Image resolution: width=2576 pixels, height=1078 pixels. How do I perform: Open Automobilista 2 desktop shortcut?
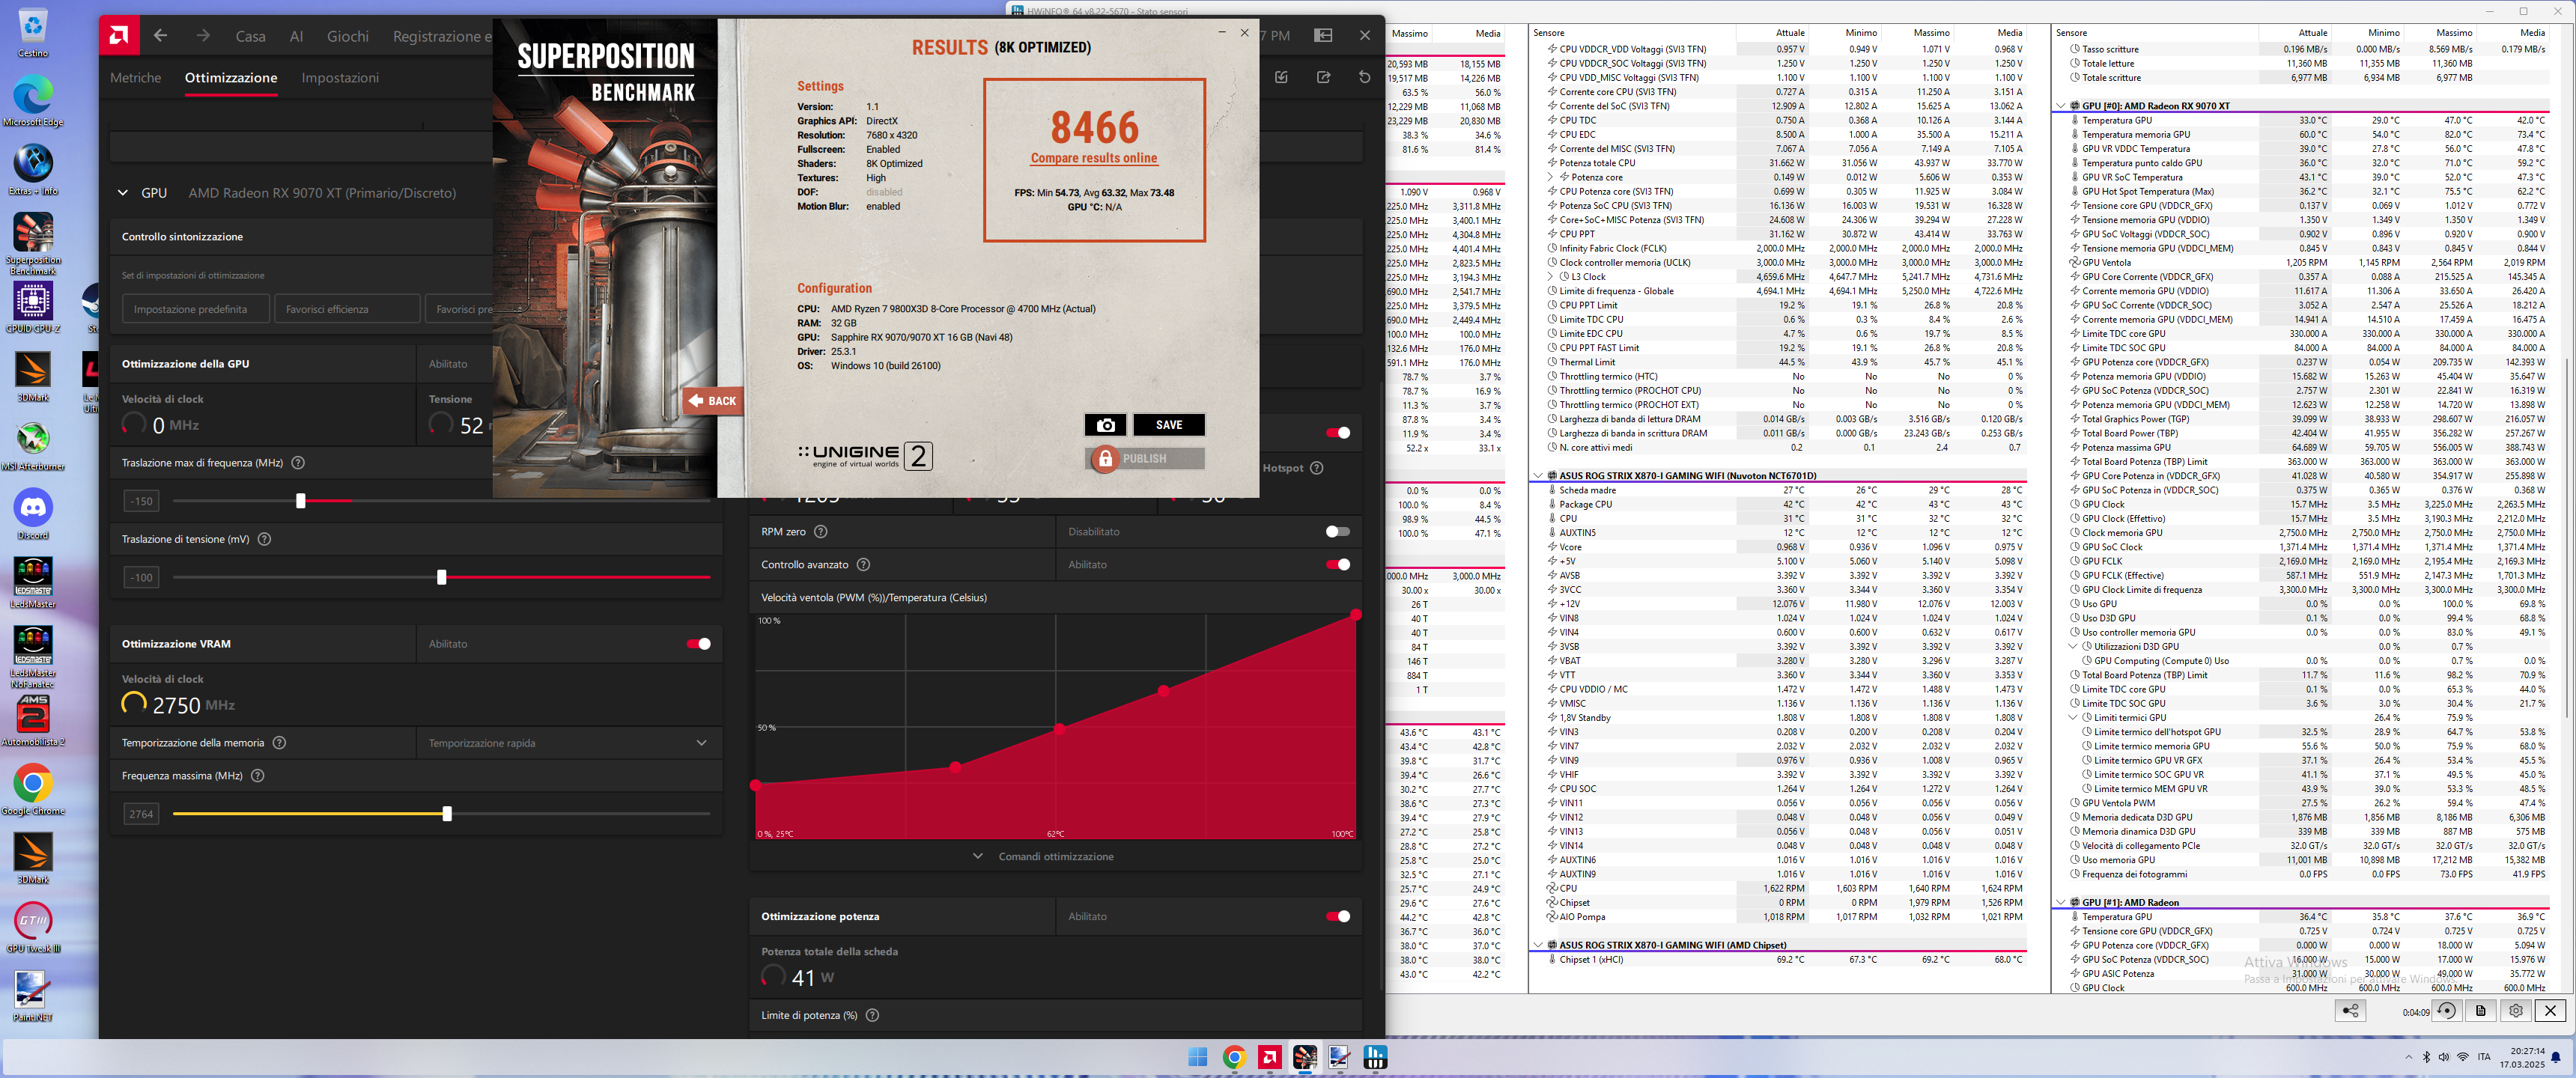coord(33,721)
